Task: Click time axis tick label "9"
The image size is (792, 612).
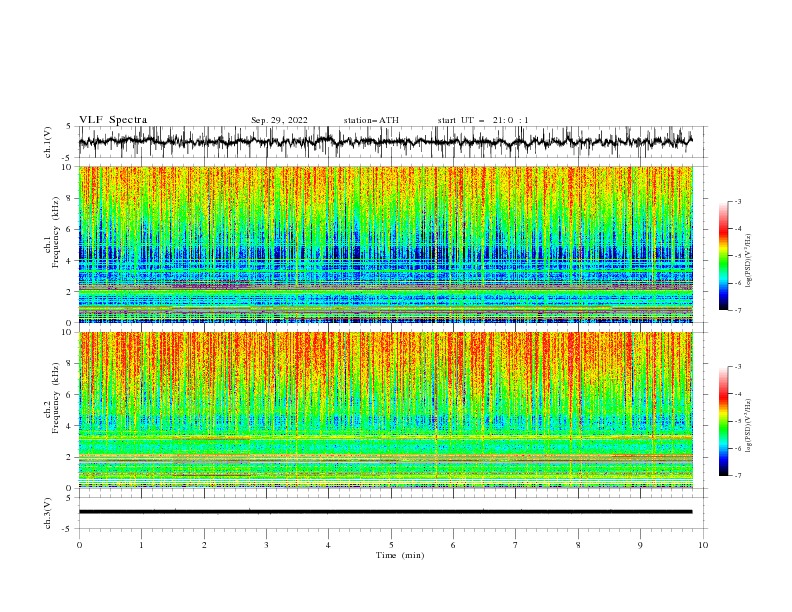Action: [x=640, y=545]
